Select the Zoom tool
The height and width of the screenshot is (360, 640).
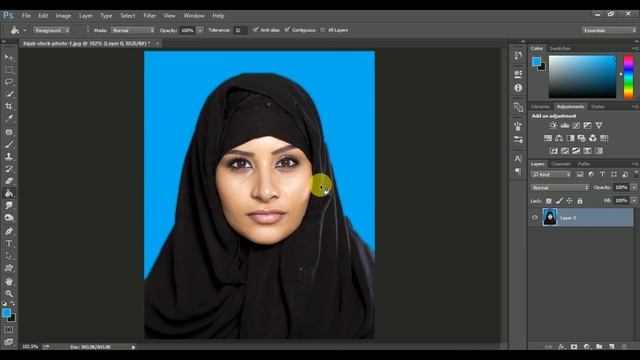9,293
